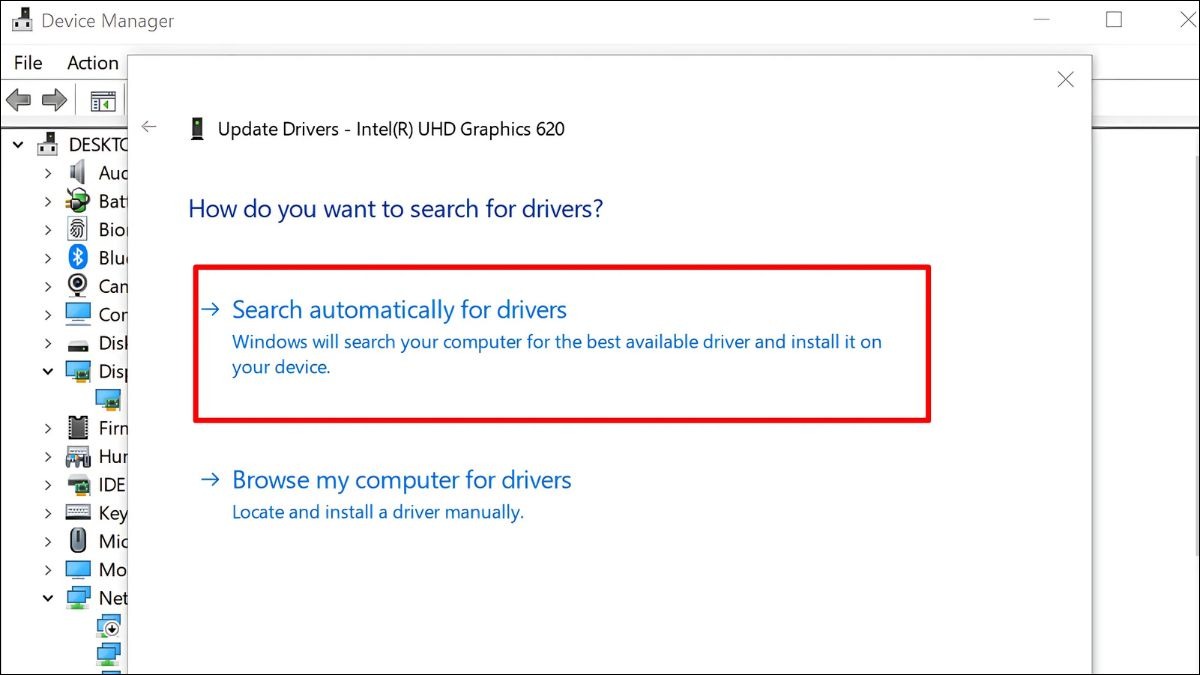Select the Cameras webcam category icon

pos(77,286)
